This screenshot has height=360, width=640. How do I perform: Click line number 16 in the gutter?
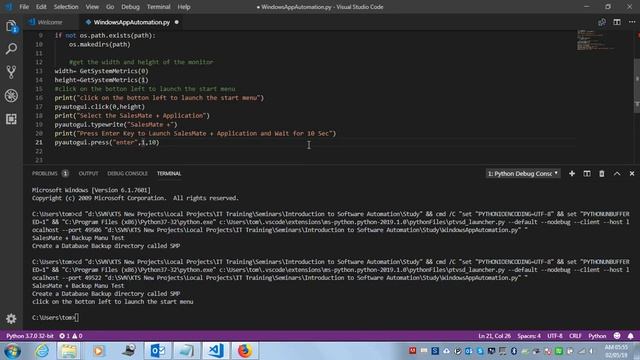pos(39,98)
